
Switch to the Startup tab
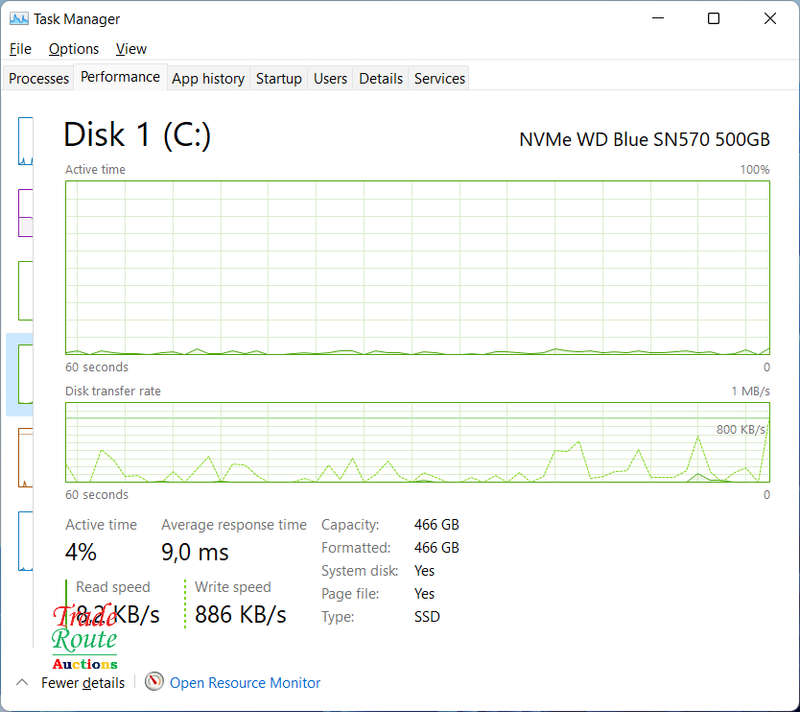(279, 79)
